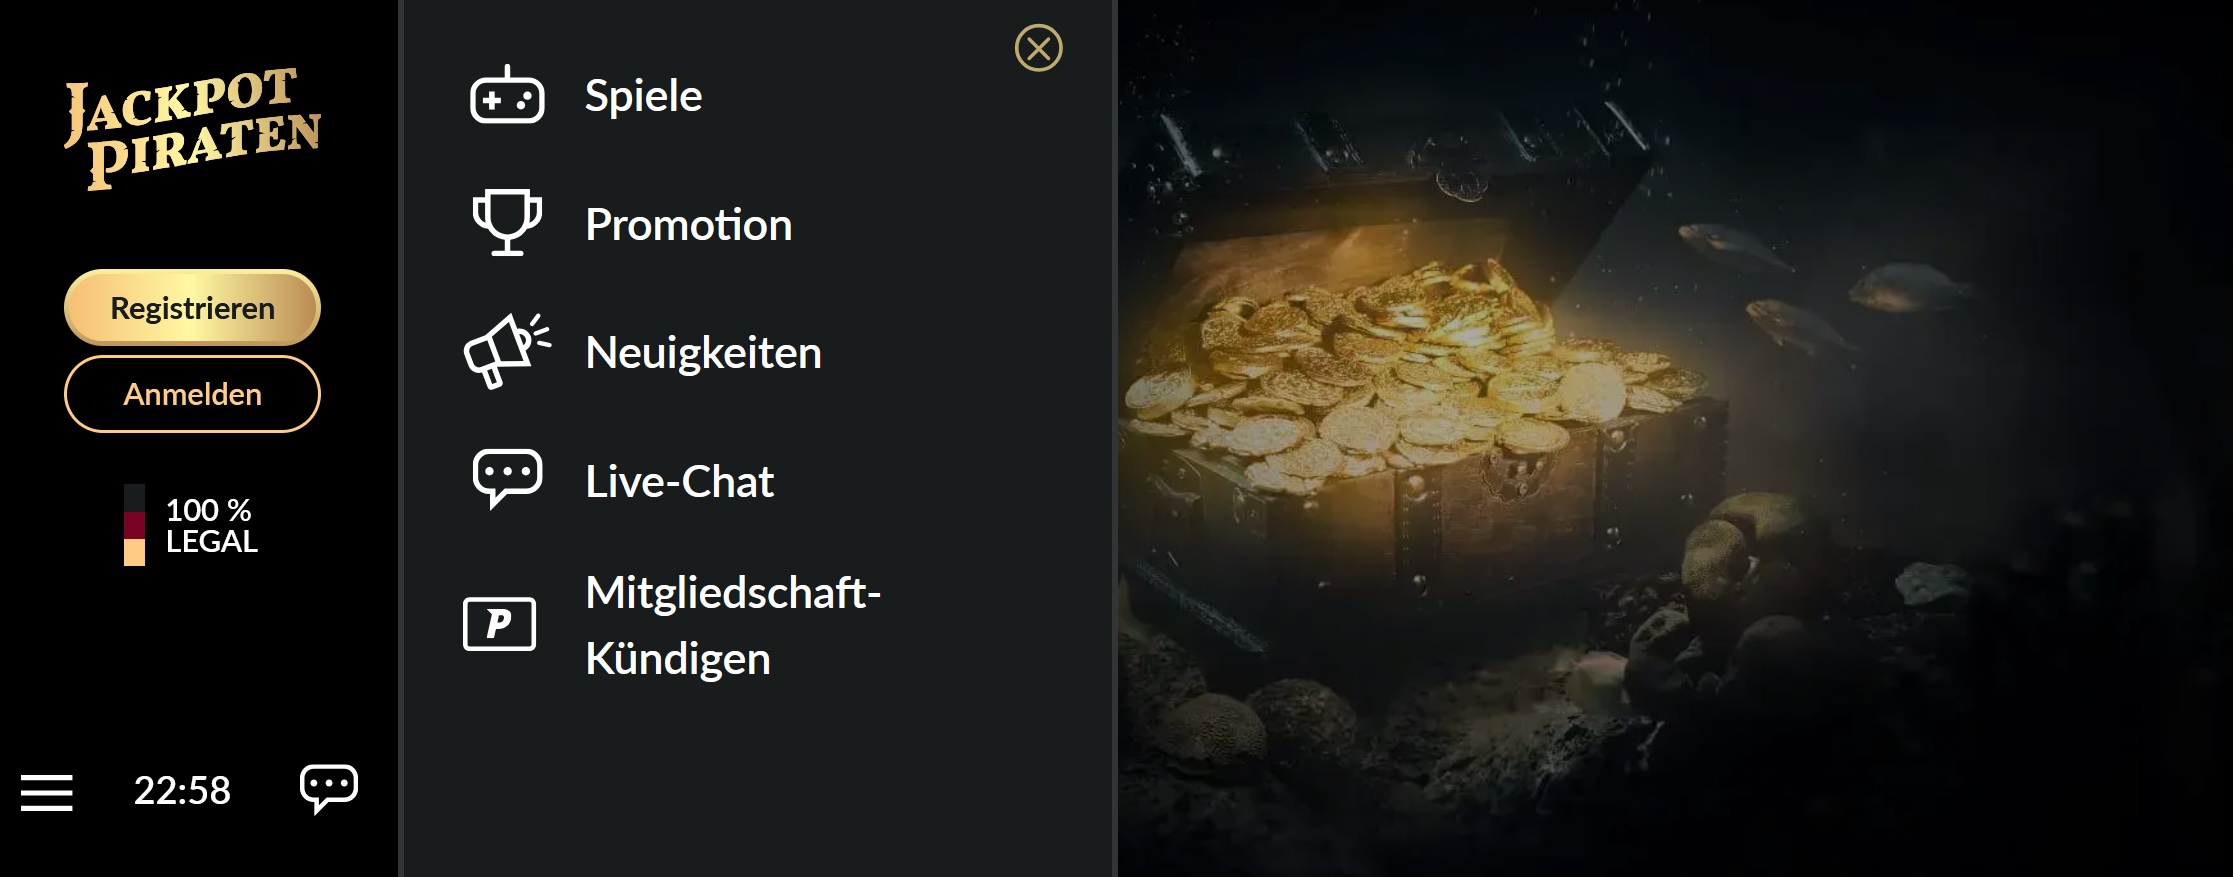Viewport: 2233px width, 877px height.
Task: Click the Registrieren button
Action: pos(192,308)
